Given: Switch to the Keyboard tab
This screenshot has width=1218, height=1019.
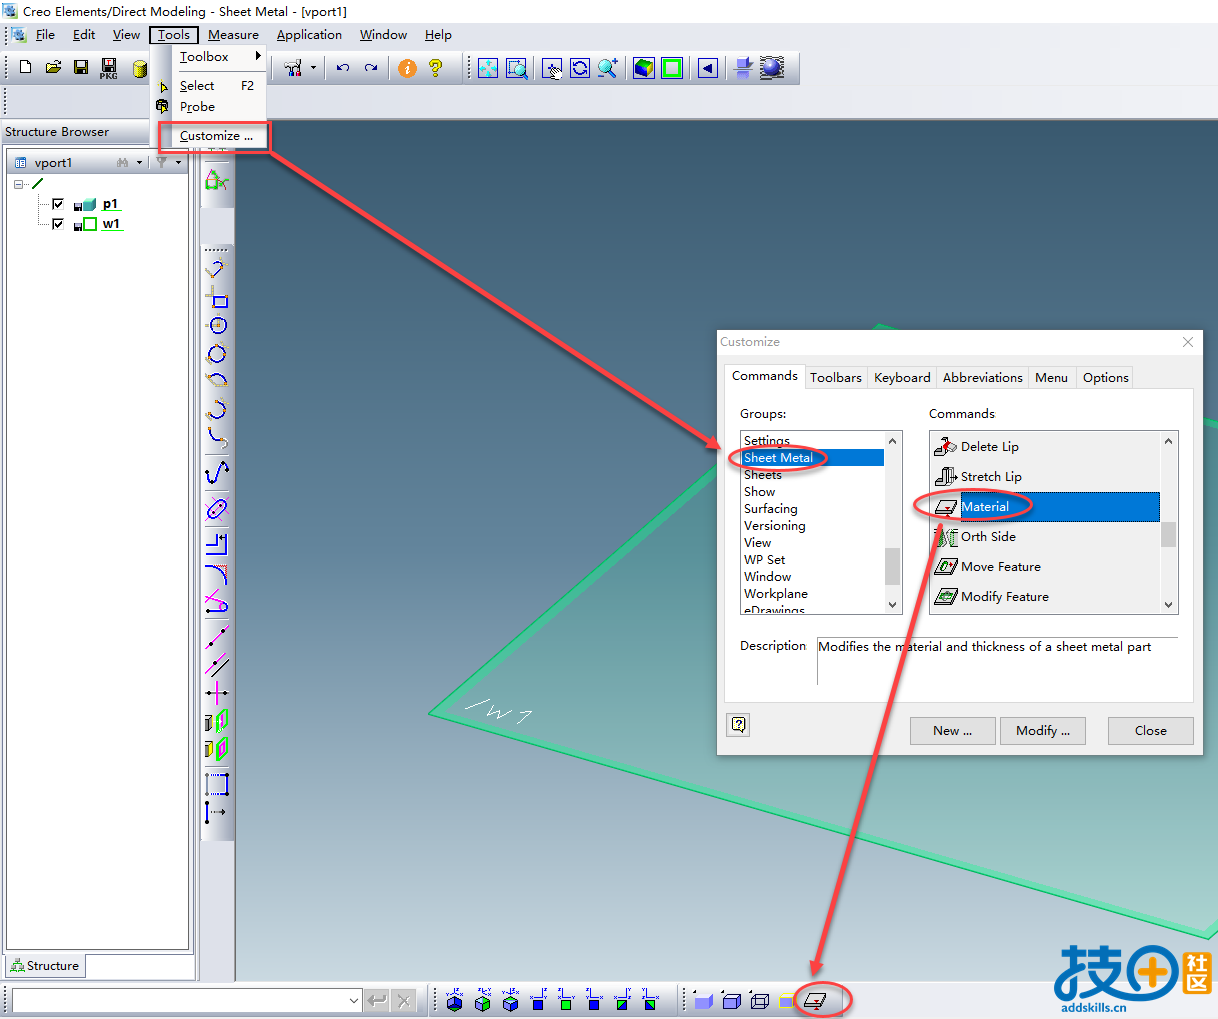Looking at the screenshot, I should click(x=902, y=377).
